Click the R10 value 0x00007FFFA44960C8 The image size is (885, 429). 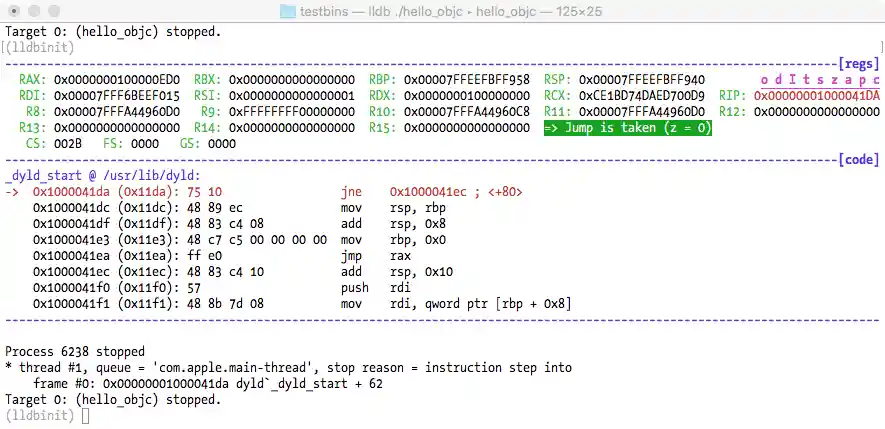tap(467, 112)
